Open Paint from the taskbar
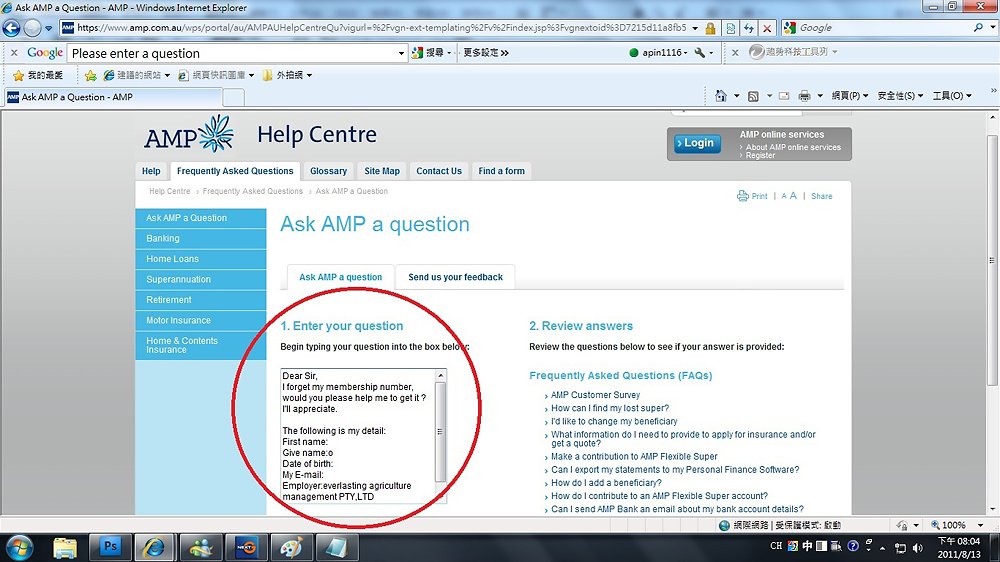 pos(291,548)
